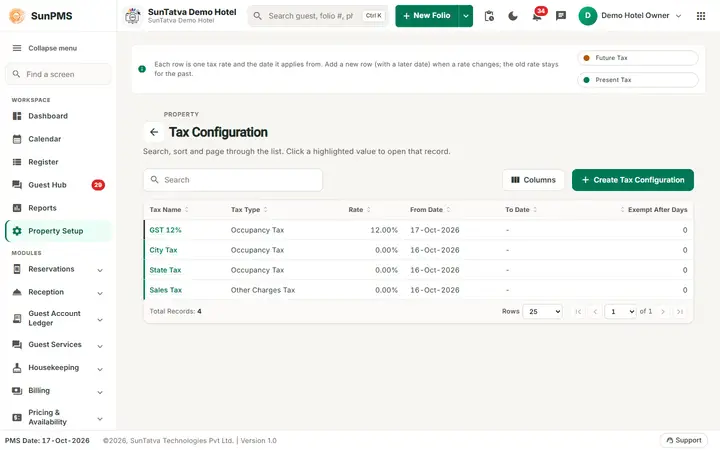Expand the Reservations module chevron

tap(100, 270)
